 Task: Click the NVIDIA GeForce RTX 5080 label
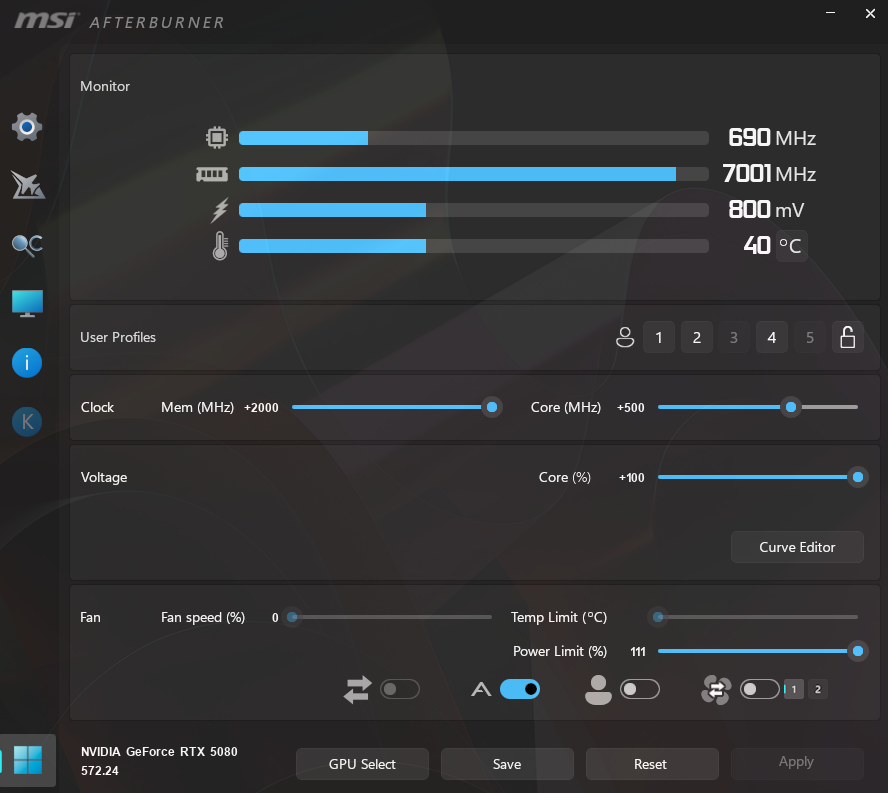[159, 752]
